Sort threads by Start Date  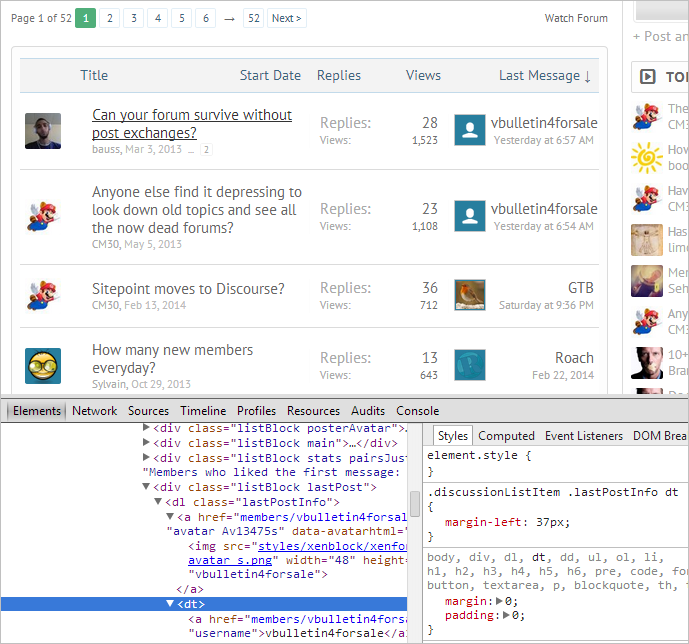pyautogui.click(x=270, y=76)
